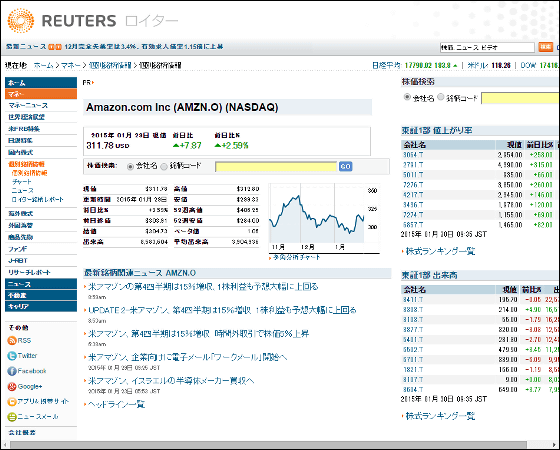Viewport: 560px width, 450px height.
Task: Click マネー in the breadcrumb trail
Action: pyautogui.click(x=70, y=65)
